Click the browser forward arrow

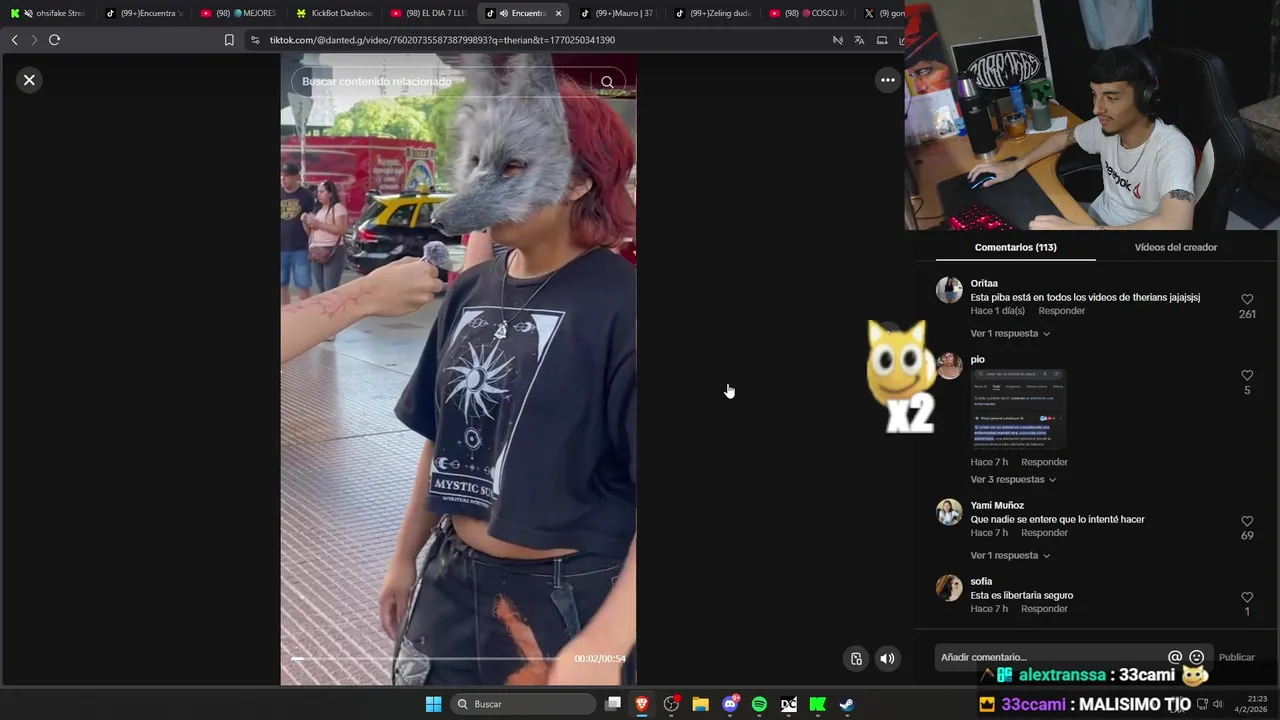coord(34,40)
